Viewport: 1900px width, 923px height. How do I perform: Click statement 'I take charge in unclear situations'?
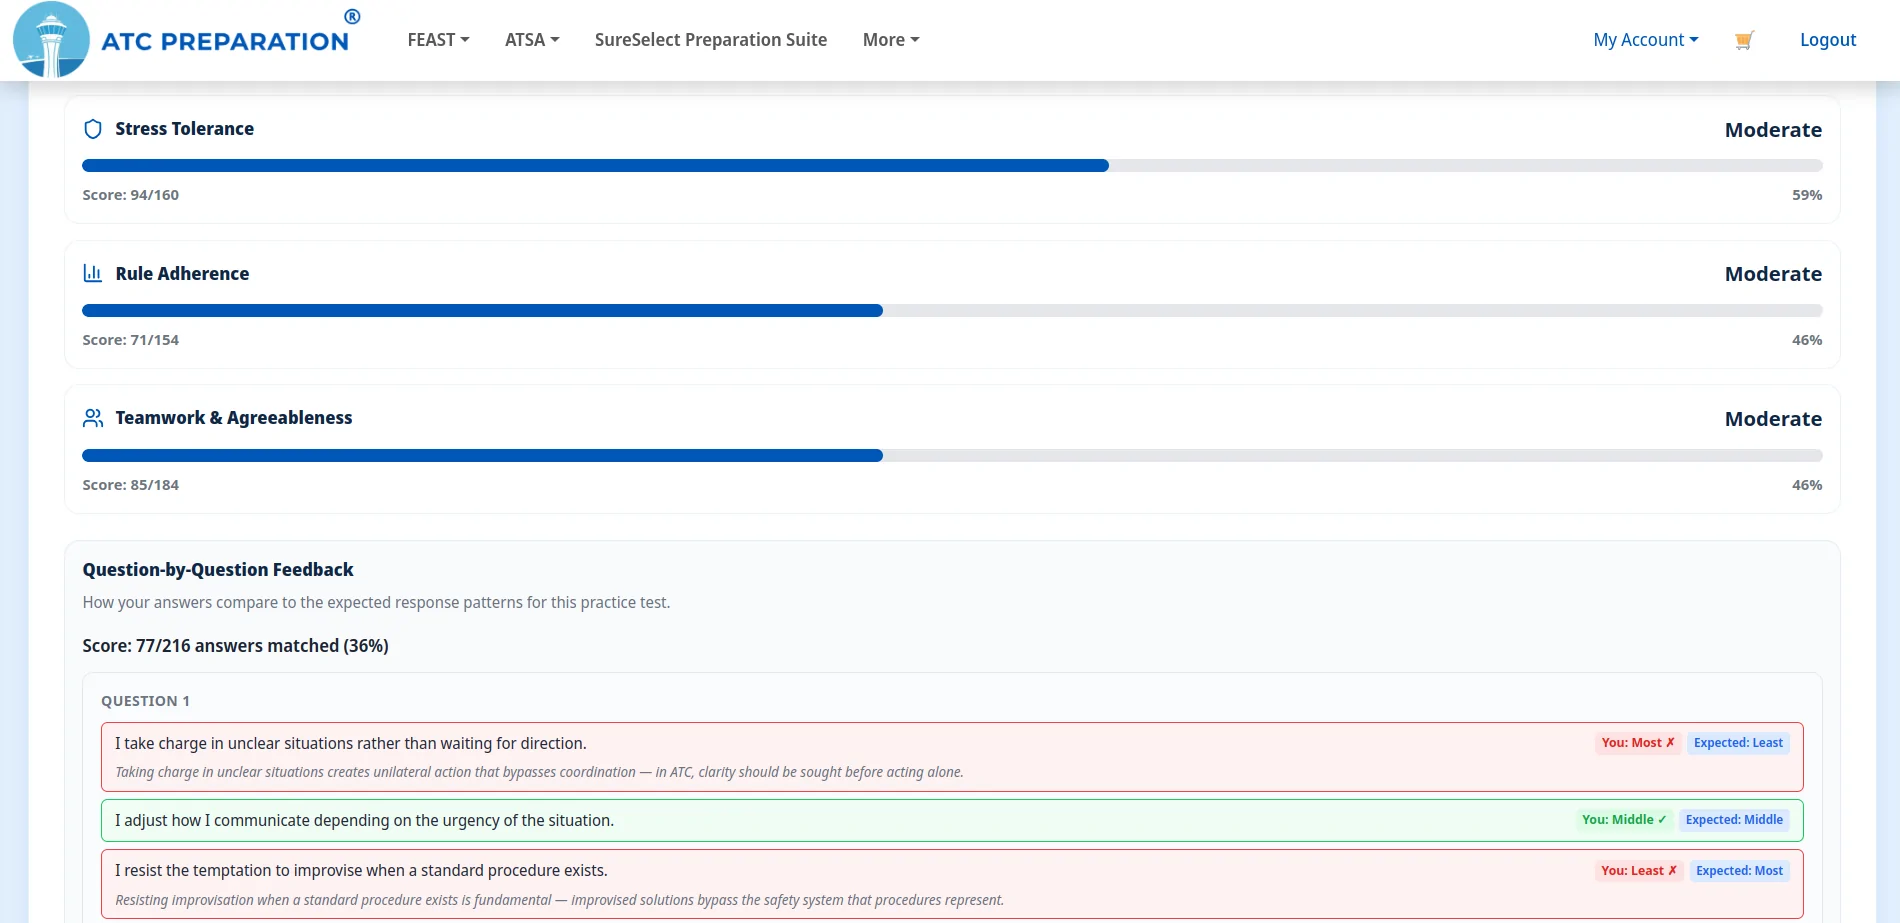pos(351,744)
